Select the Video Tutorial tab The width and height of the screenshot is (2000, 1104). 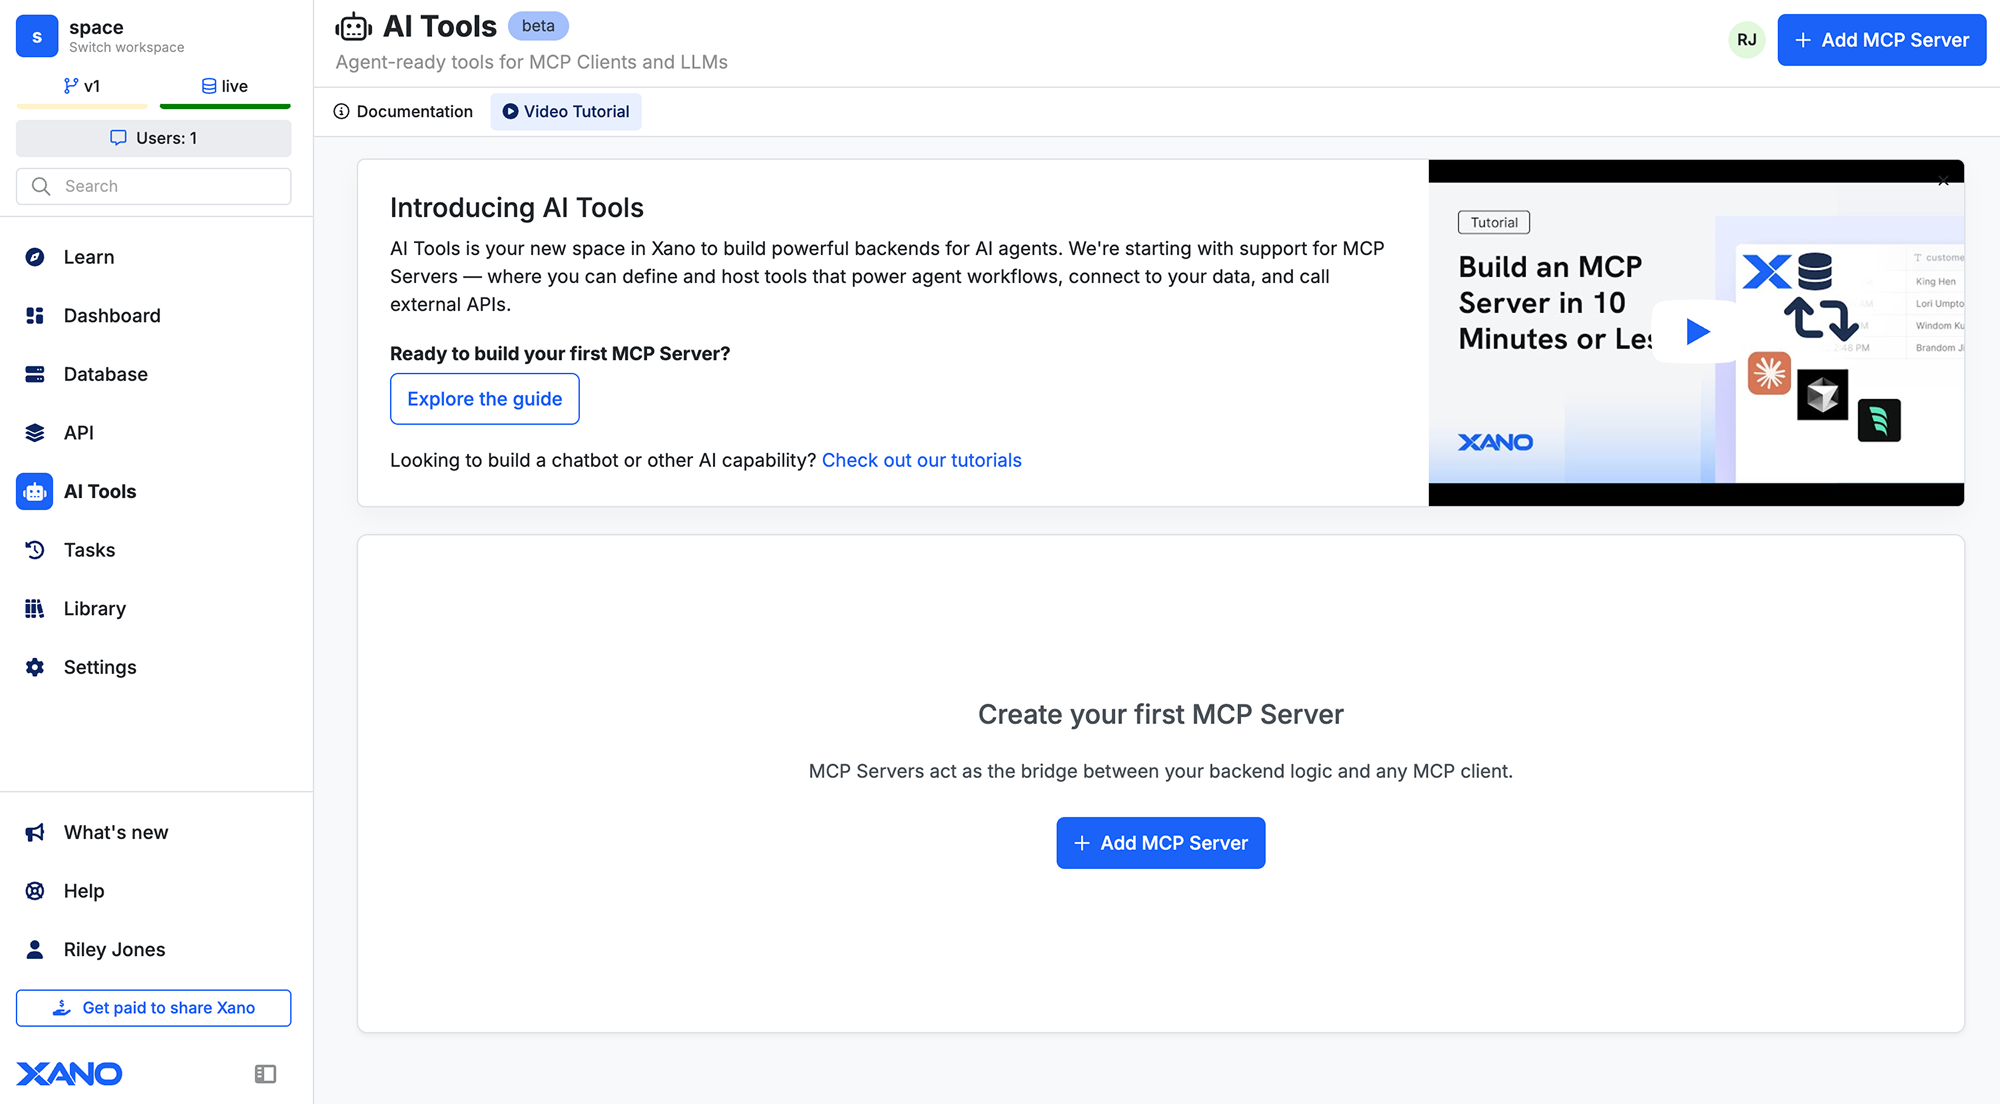coord(566,112)
